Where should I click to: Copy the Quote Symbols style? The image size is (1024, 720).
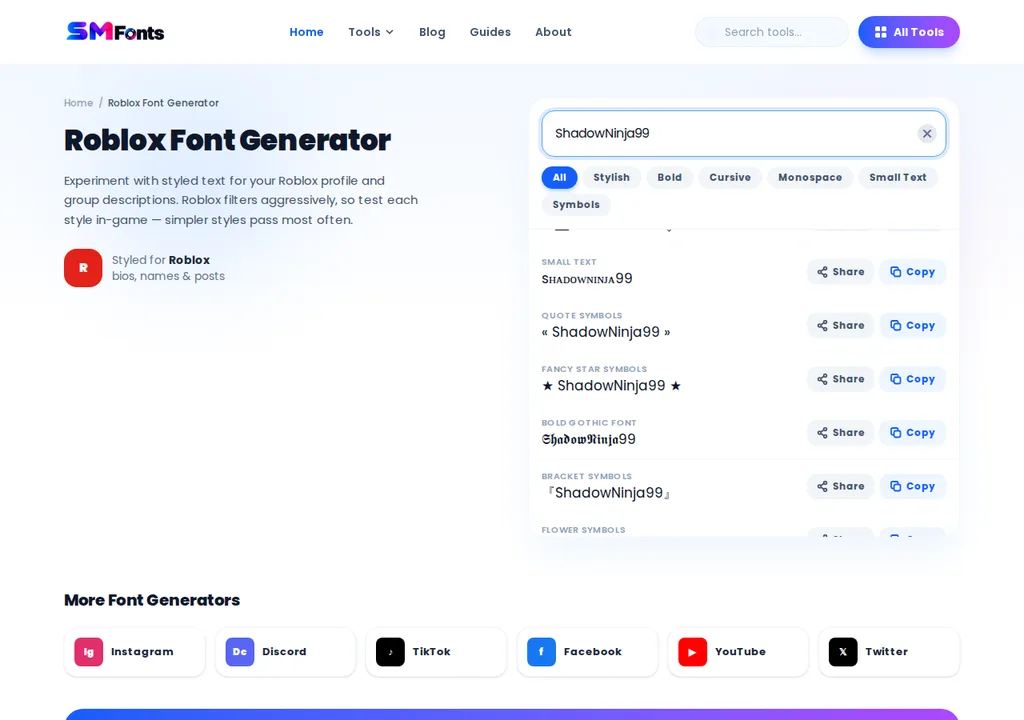tap(912, 325)
